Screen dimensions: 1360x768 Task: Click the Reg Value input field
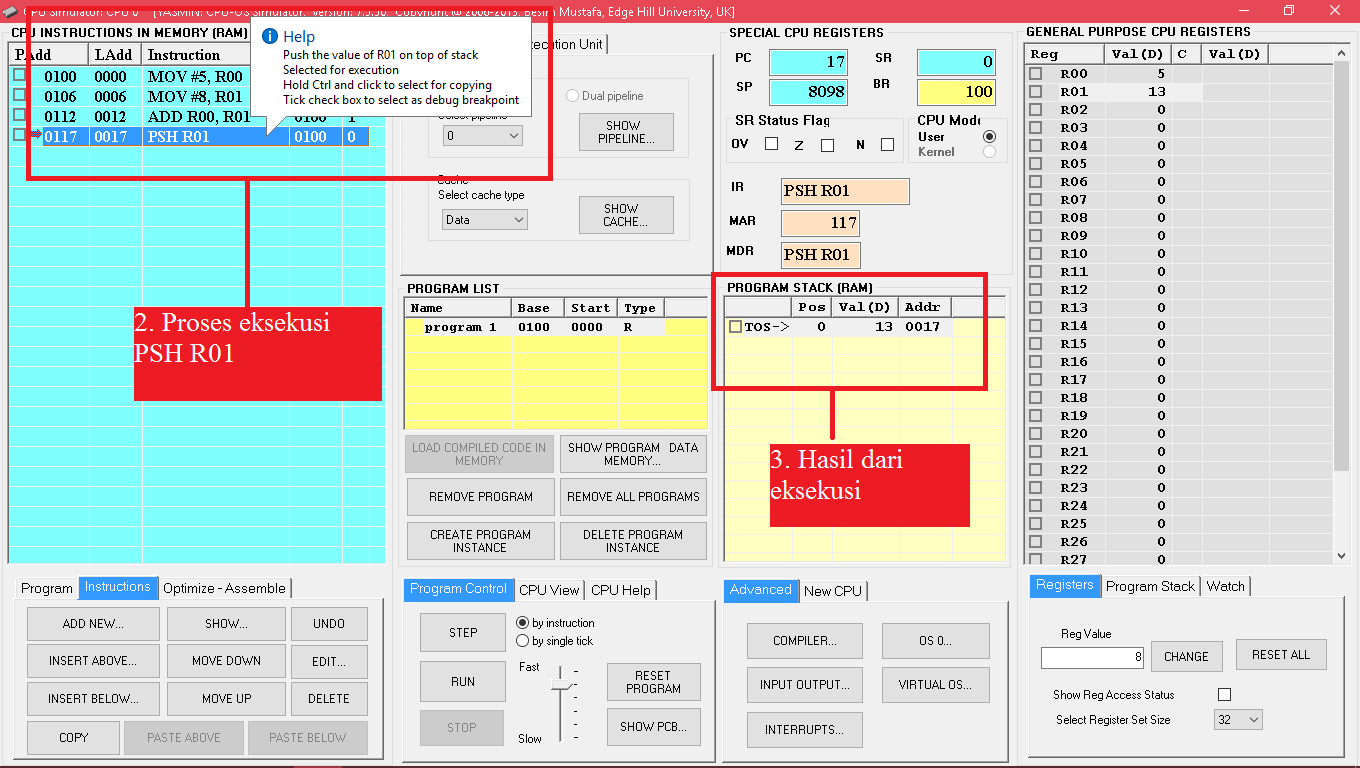point(1092,657)
